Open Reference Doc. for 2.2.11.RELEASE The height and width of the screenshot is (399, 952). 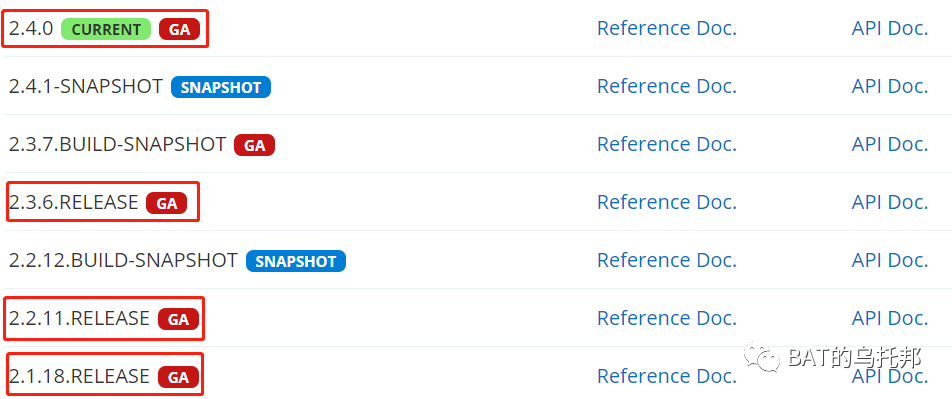click(667, 318)
